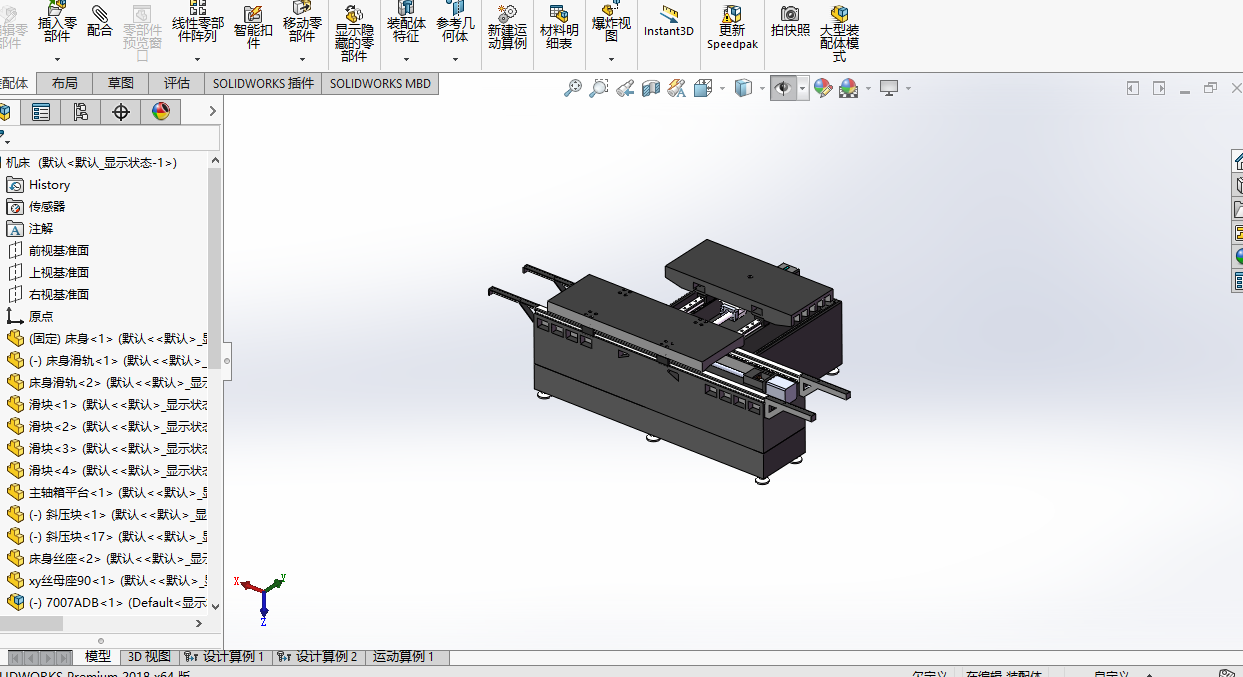Select 传感器 (Sensors) in feature tree
This screenshot has height=677, width=1243.
[46, 207]
